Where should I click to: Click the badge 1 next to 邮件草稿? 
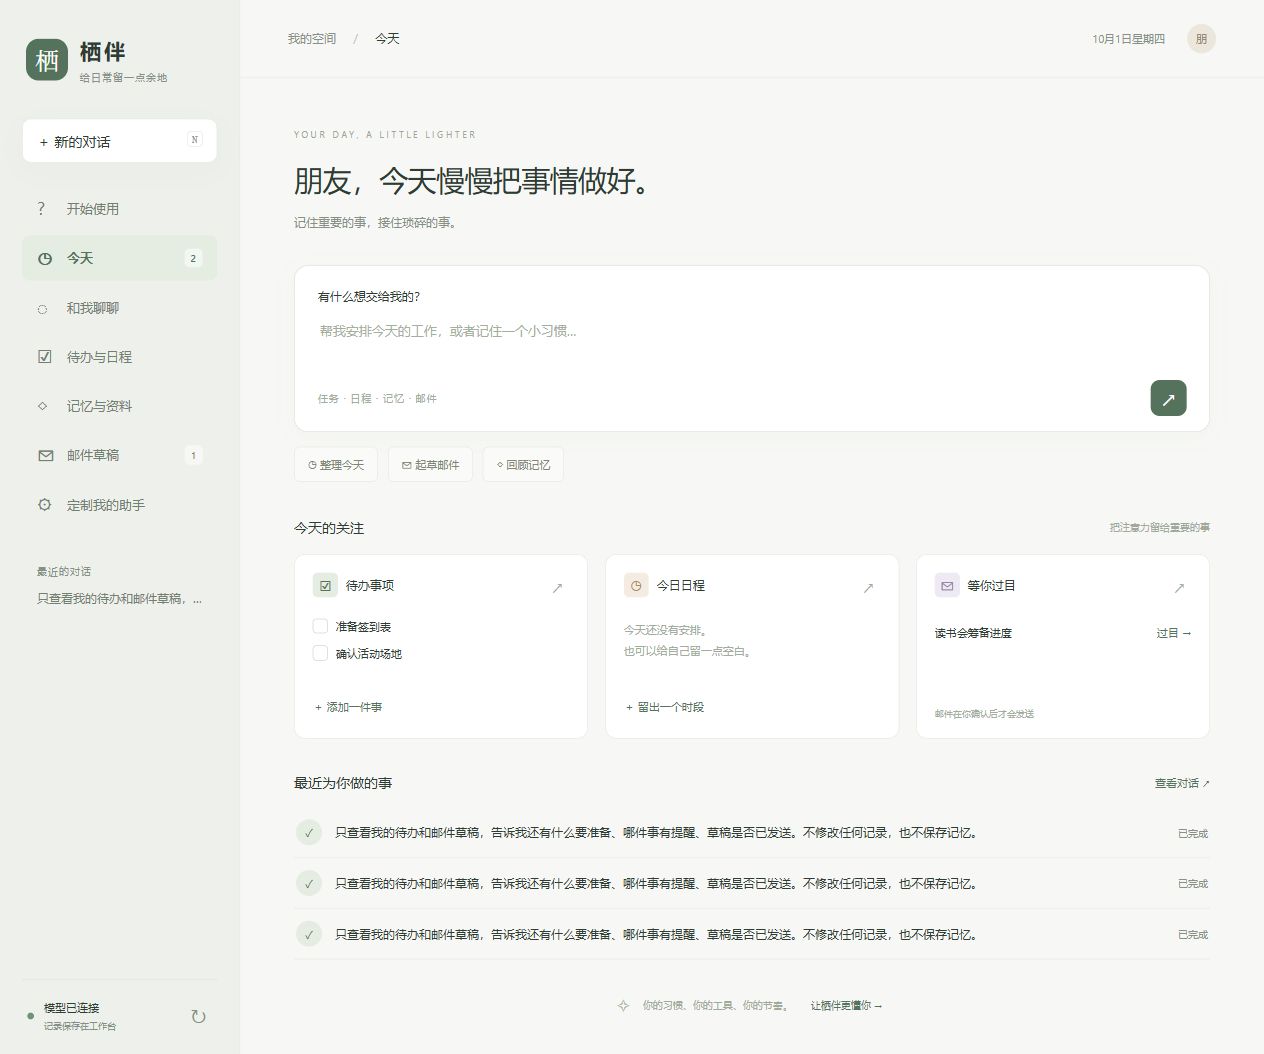coord(193,455)
